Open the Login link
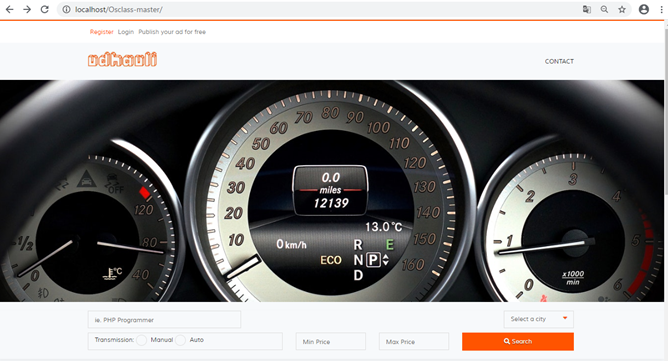The height and width of the screenshot is (361, 668). point(126,32)
